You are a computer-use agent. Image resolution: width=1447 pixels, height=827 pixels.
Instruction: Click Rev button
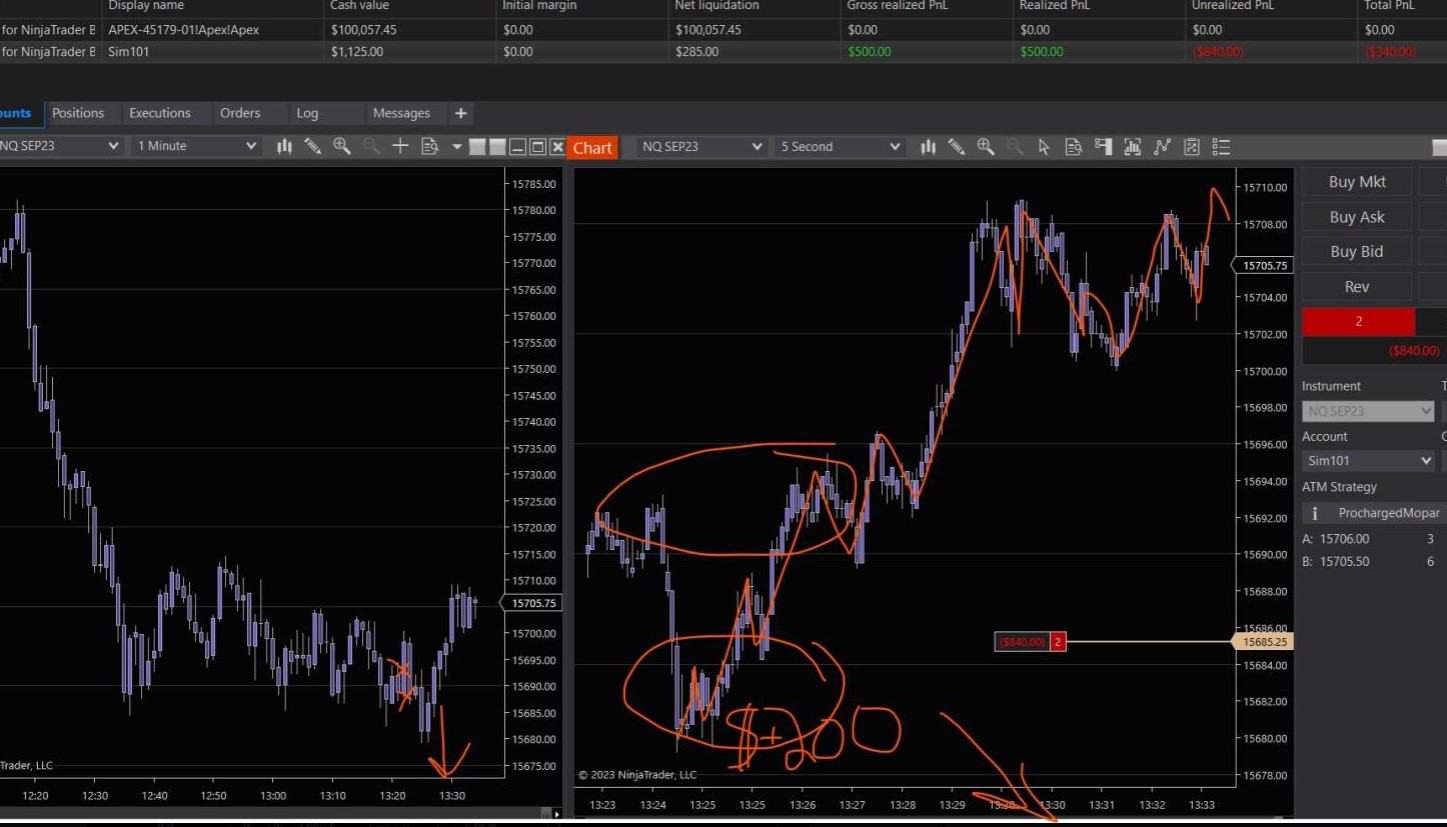(x=1357, y=287)
